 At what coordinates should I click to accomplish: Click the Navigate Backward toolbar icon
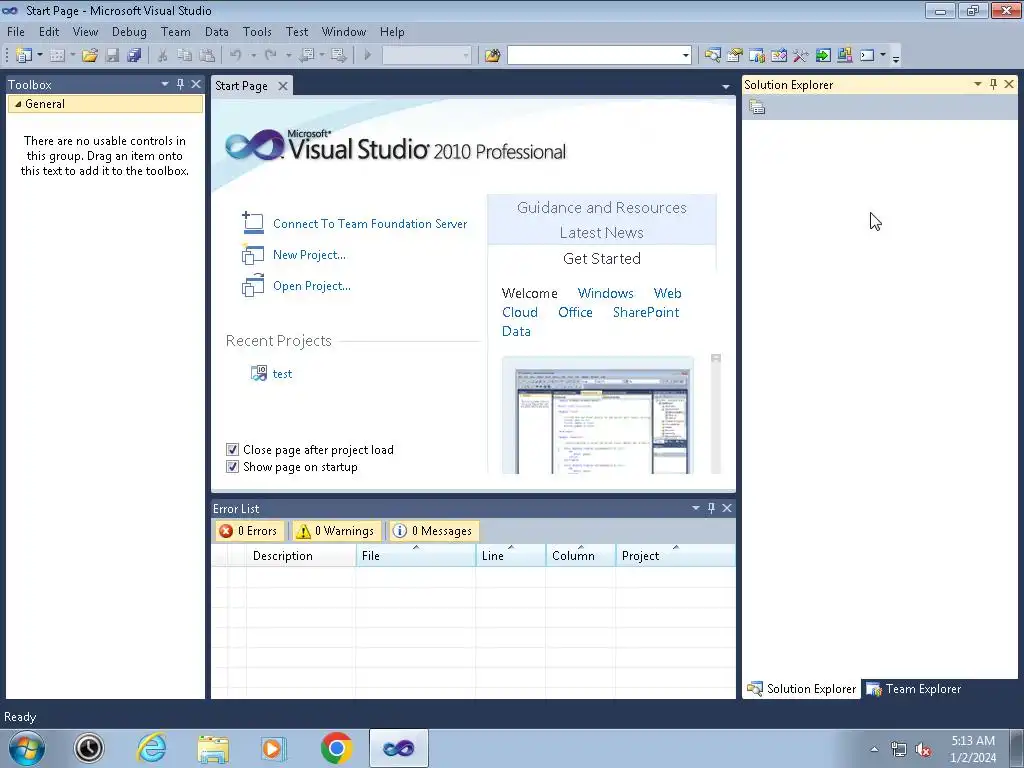(306, 56)
